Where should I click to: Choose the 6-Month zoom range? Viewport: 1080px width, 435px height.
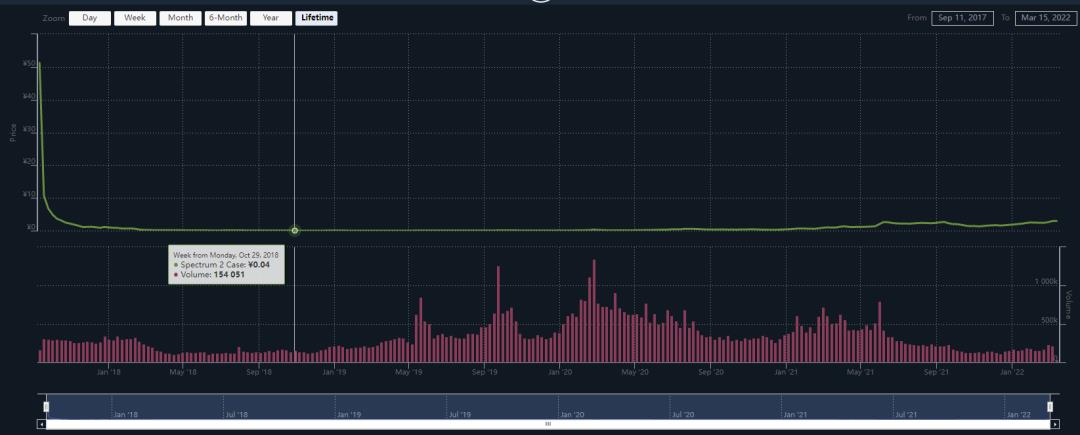click(224, 18)
